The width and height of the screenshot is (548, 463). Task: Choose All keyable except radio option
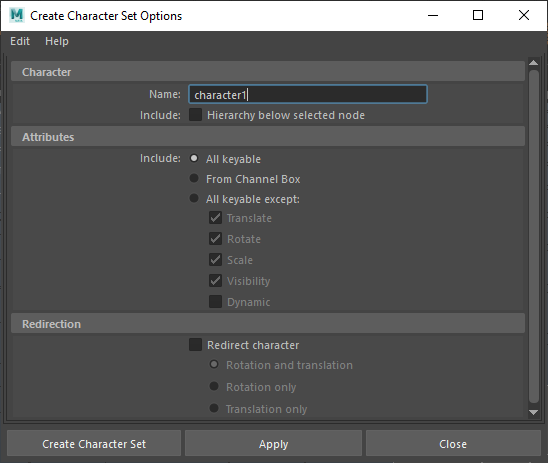(x=194, y=198)
